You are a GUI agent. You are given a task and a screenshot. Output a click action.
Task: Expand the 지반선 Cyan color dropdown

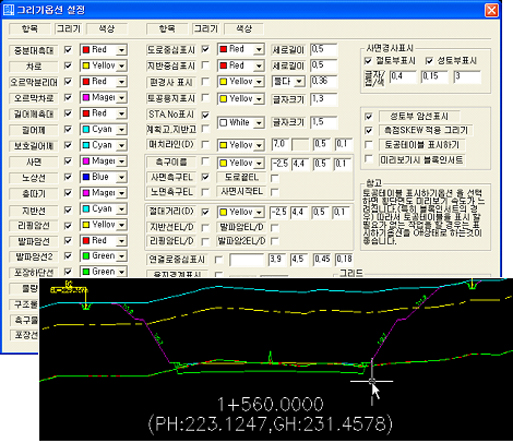121,209
